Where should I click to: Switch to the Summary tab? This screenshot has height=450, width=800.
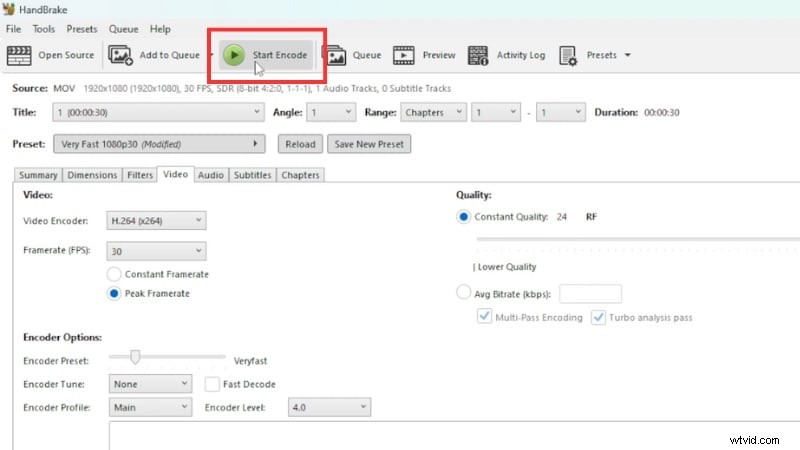(38, 175)
